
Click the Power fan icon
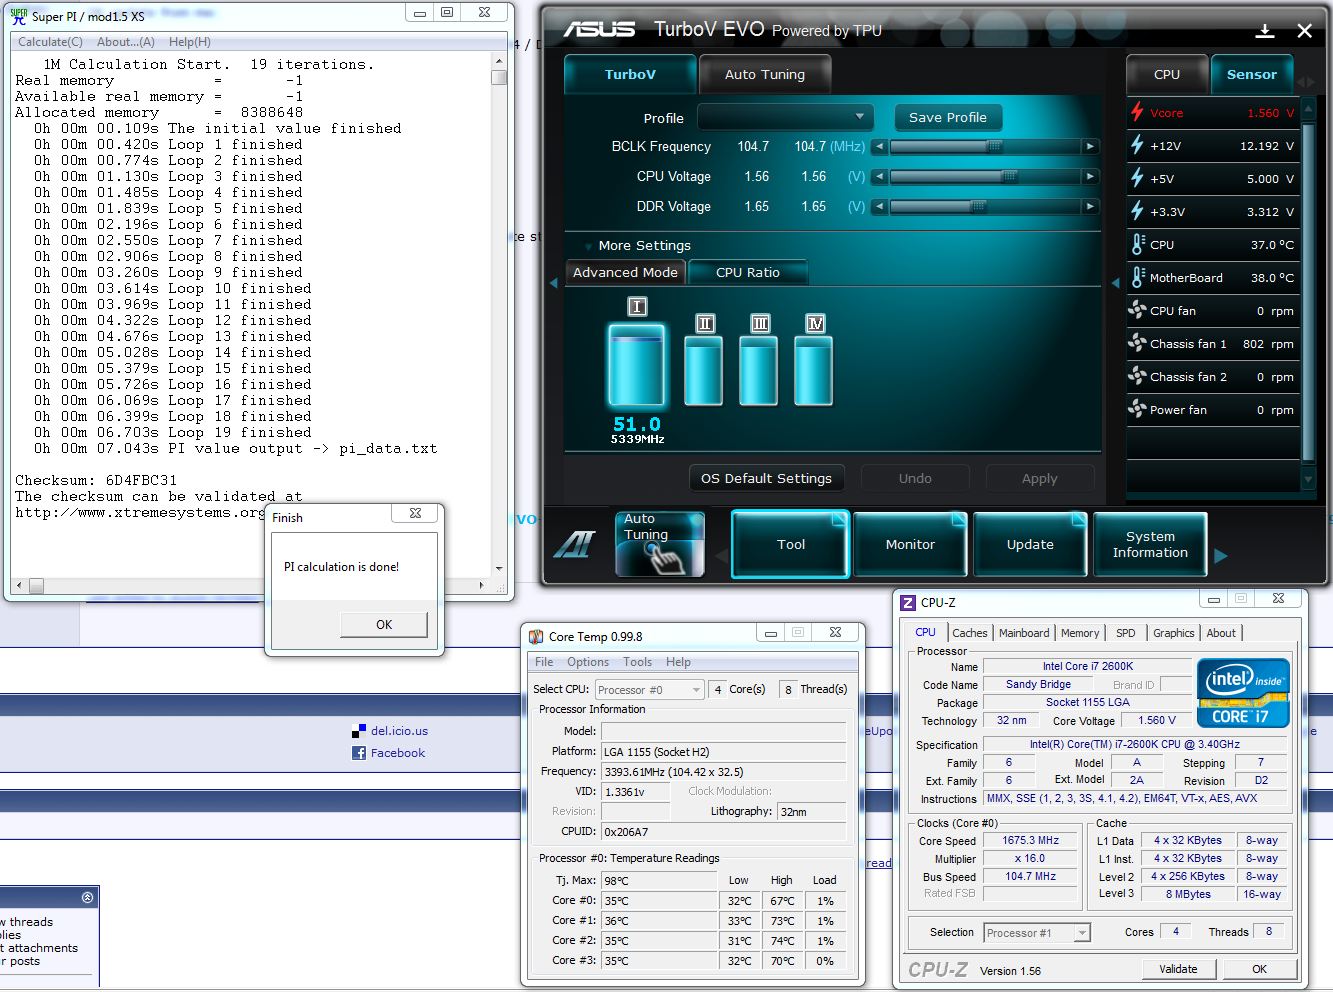coord(1137,409)
